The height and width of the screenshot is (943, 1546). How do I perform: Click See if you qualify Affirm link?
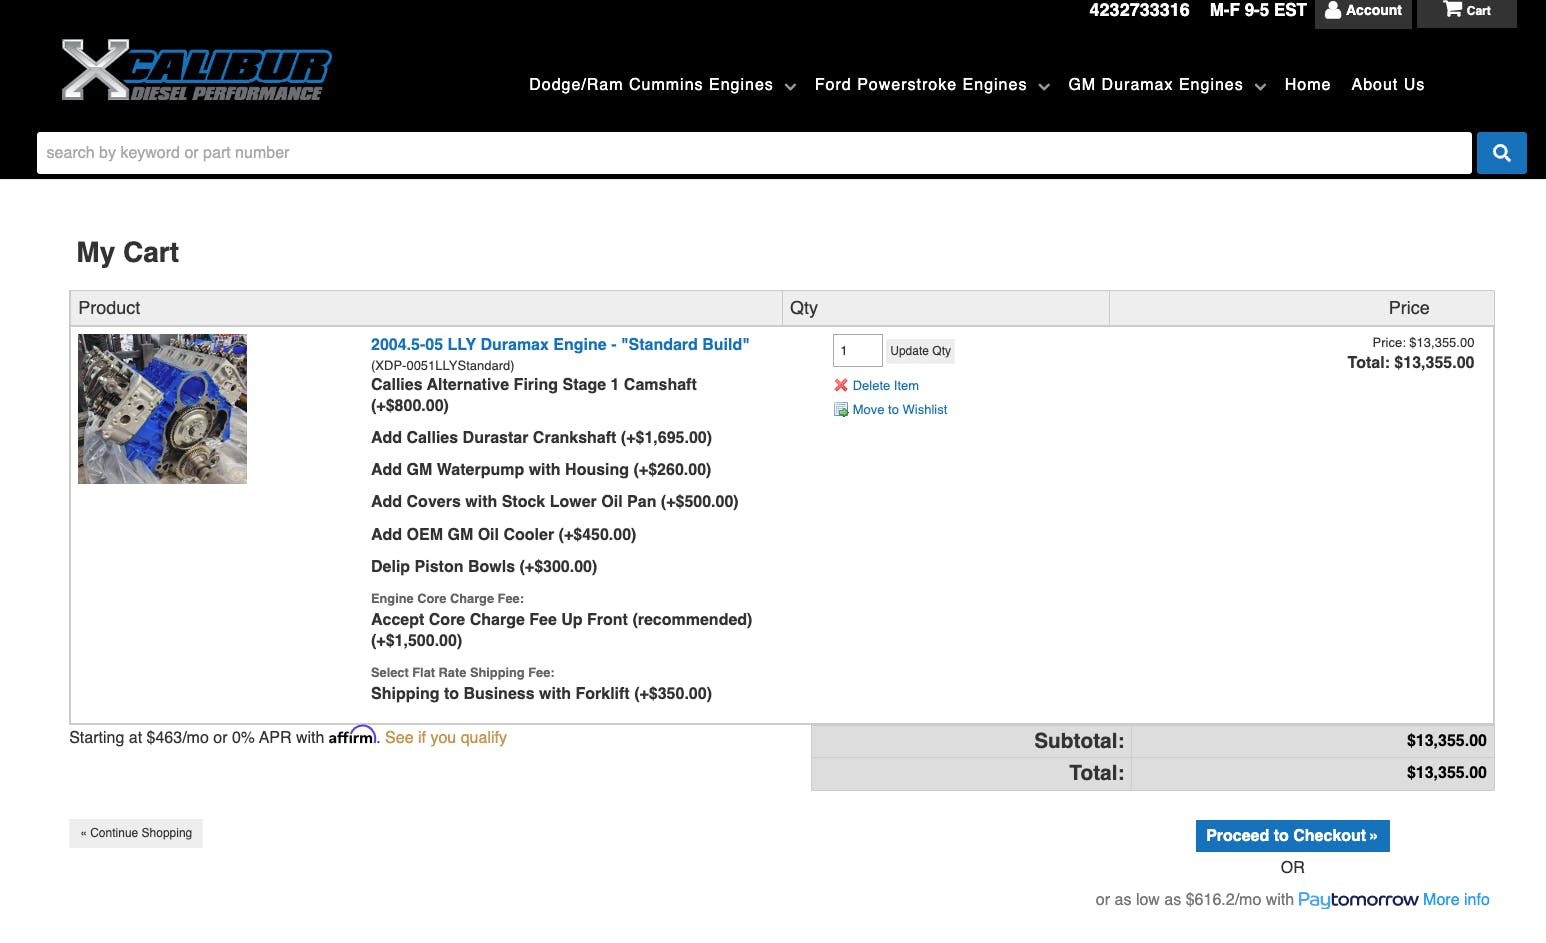tap(446, 738)
